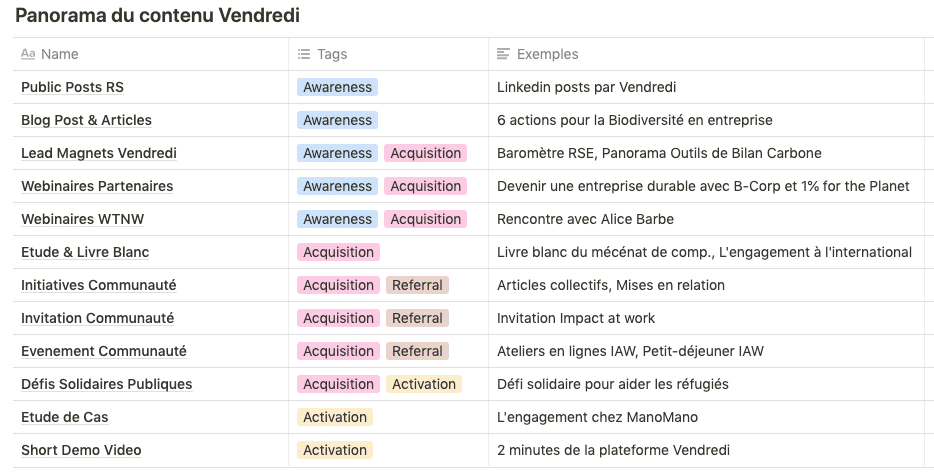Screen dimensions: 934x475
Task: Click the 'L'engagement chez ManoMano' example cell
Action: point(597,417)
